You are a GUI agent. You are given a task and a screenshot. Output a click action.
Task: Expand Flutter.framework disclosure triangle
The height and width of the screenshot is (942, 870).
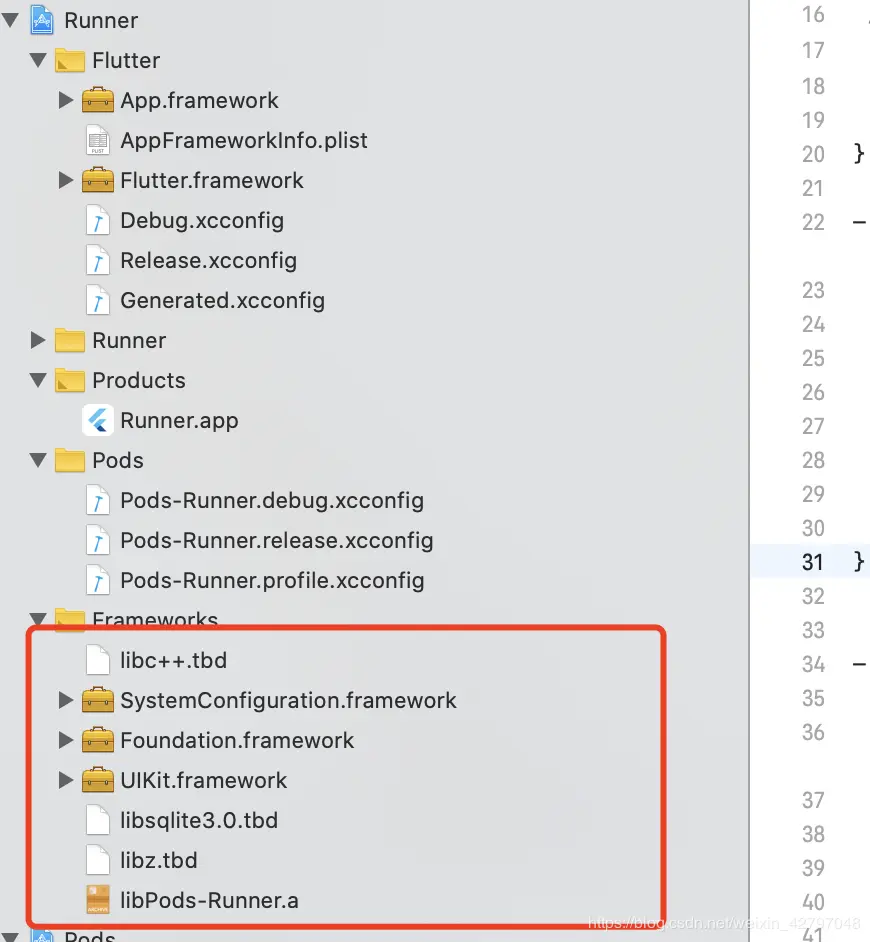click(65, 180)
